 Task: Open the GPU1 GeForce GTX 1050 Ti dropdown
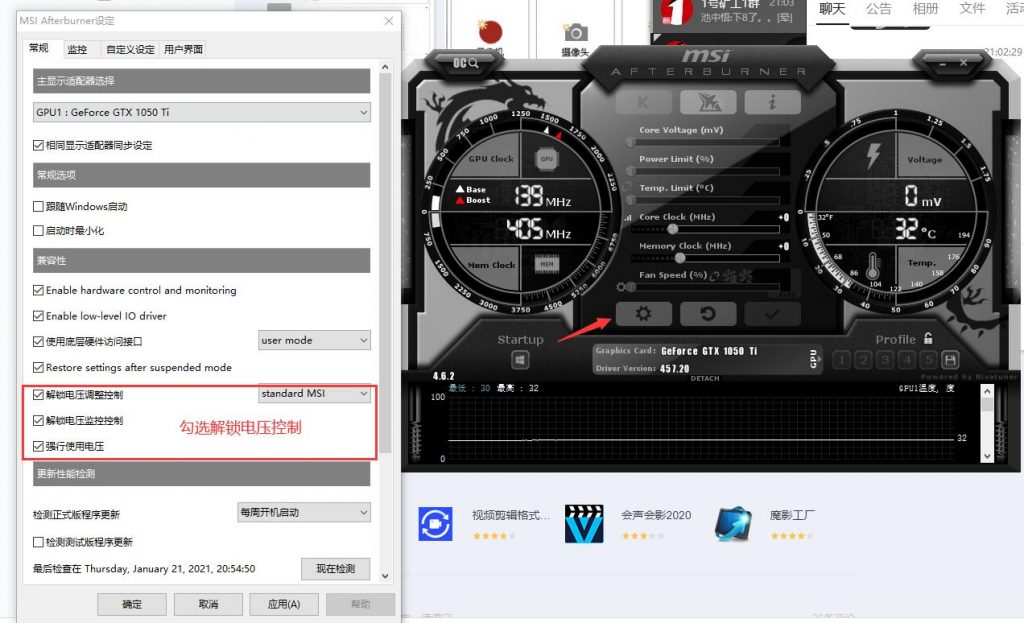click(x=202, y=112)
